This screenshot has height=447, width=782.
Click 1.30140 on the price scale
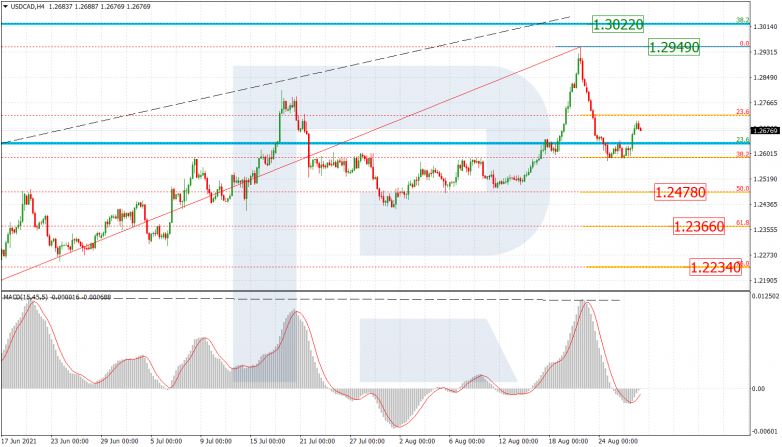pos(766,26)
